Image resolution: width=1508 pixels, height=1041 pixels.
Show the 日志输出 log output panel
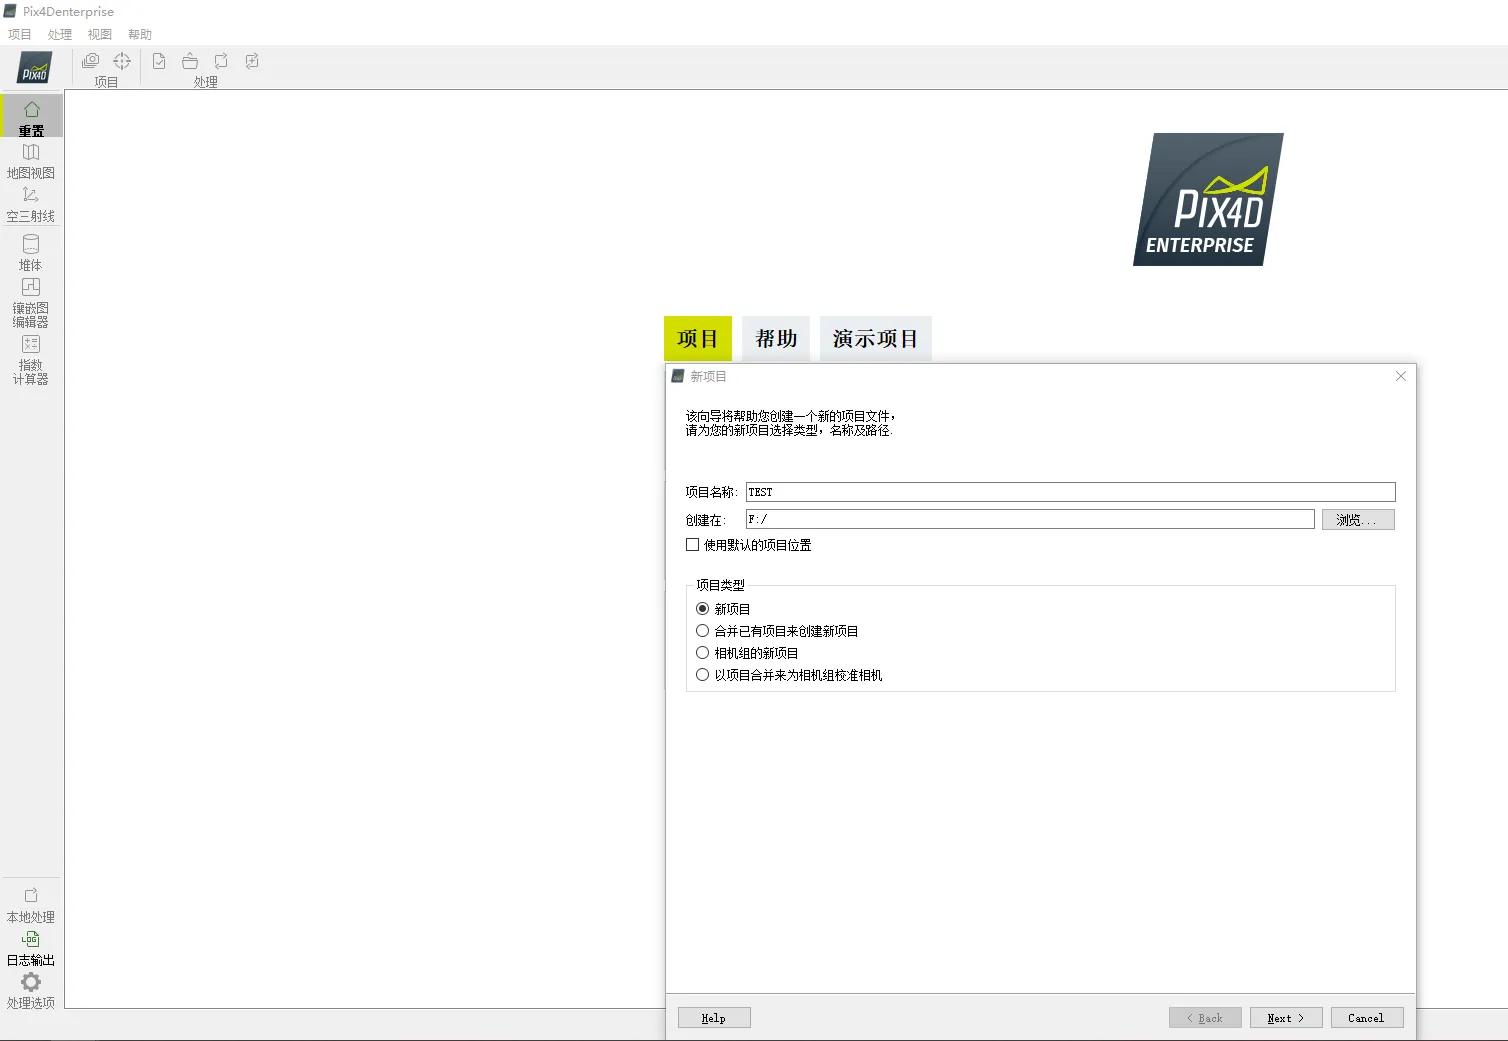31,948
